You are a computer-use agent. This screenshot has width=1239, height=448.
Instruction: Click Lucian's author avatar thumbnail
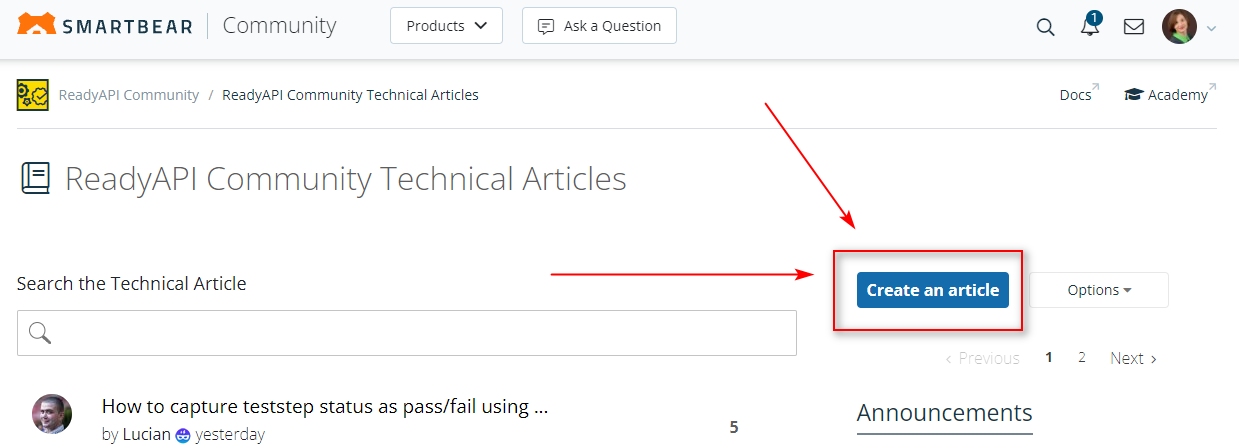(x=52, y=414)
